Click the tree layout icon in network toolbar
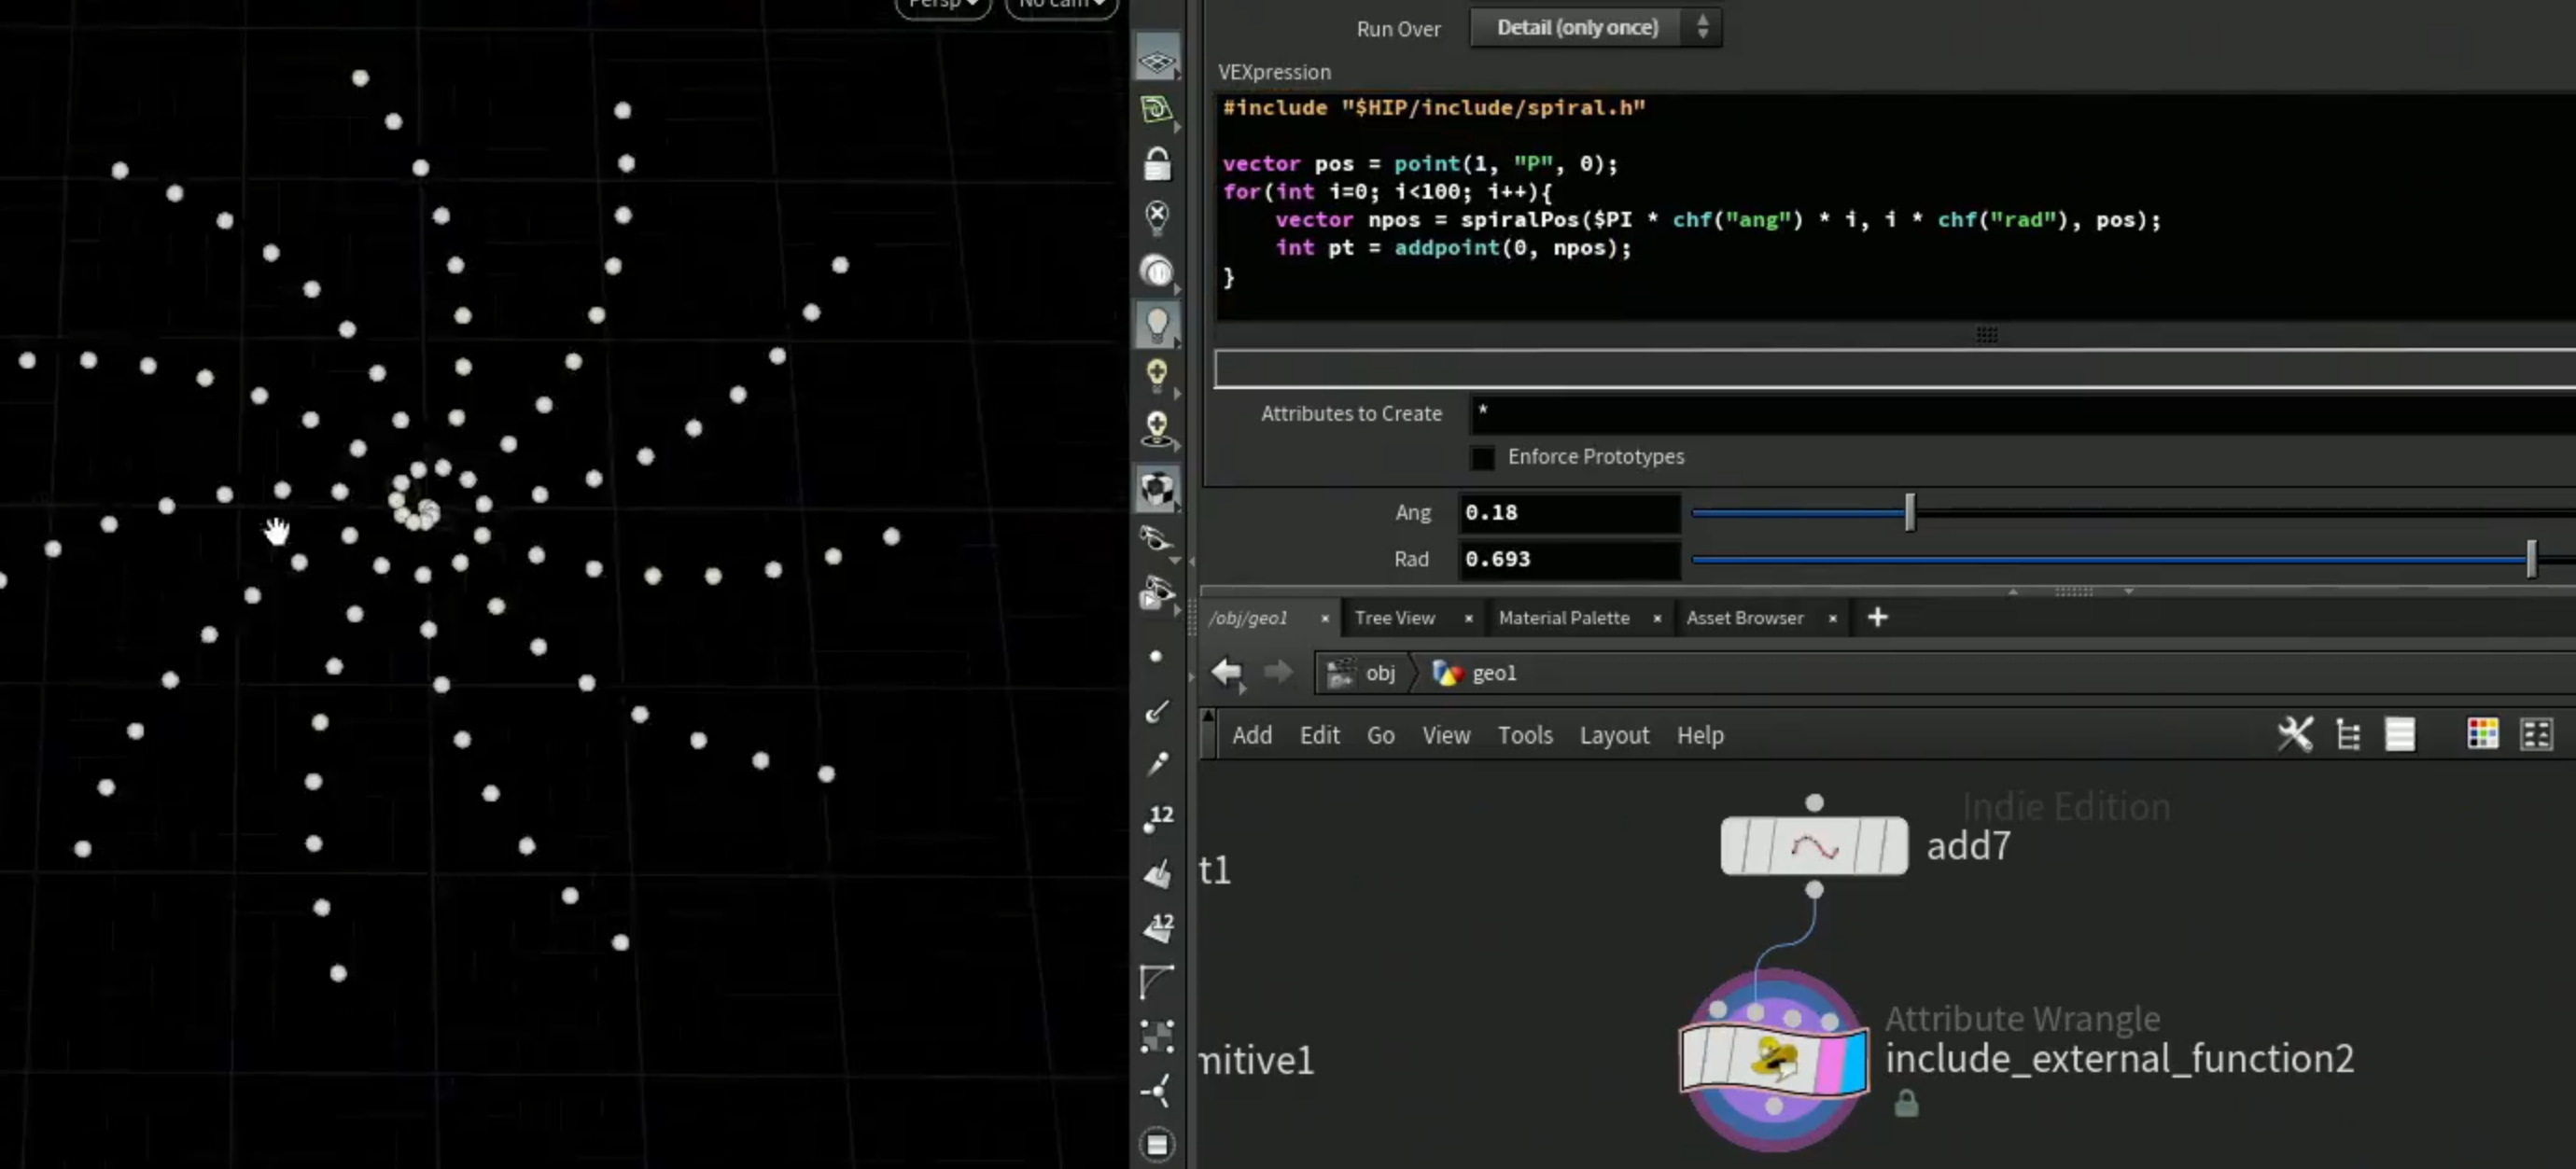2576x1169 pixels. click(x=2348, y=735)
